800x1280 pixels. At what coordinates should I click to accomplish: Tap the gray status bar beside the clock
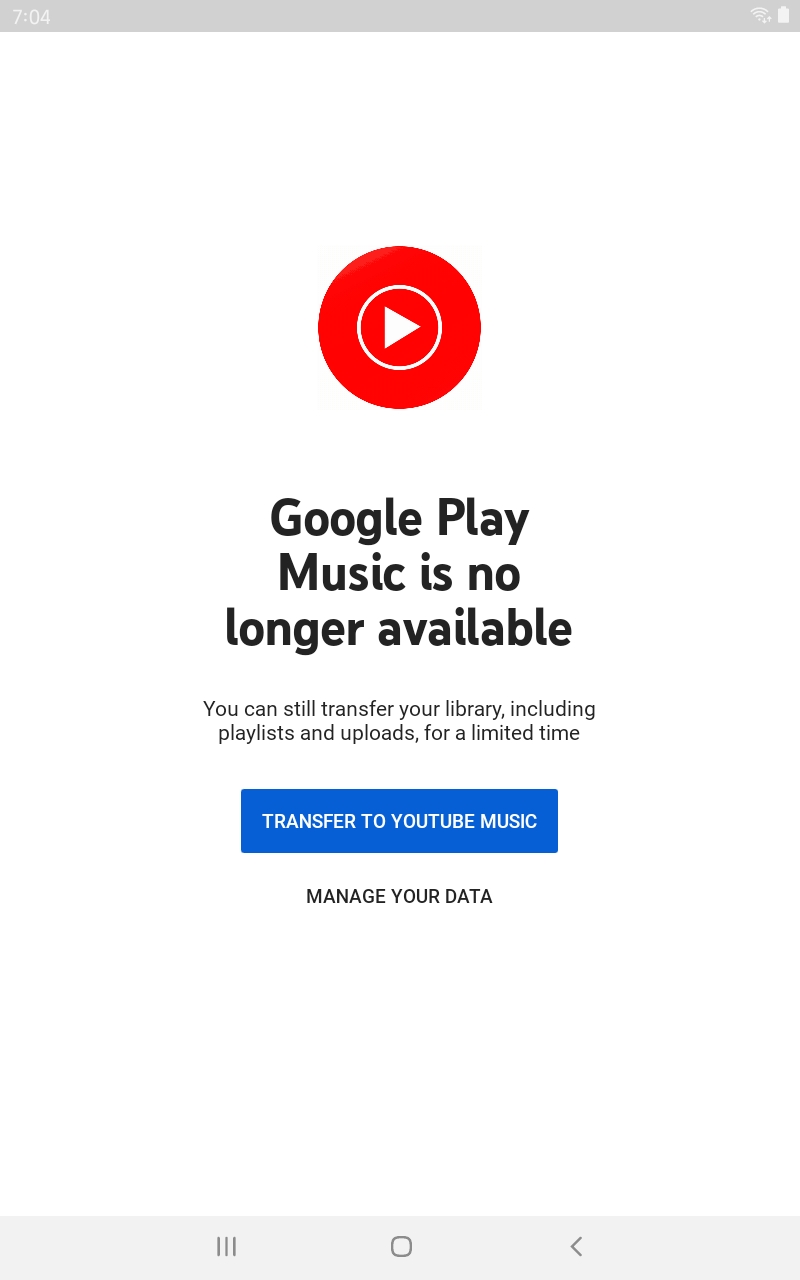coord(400,16)
